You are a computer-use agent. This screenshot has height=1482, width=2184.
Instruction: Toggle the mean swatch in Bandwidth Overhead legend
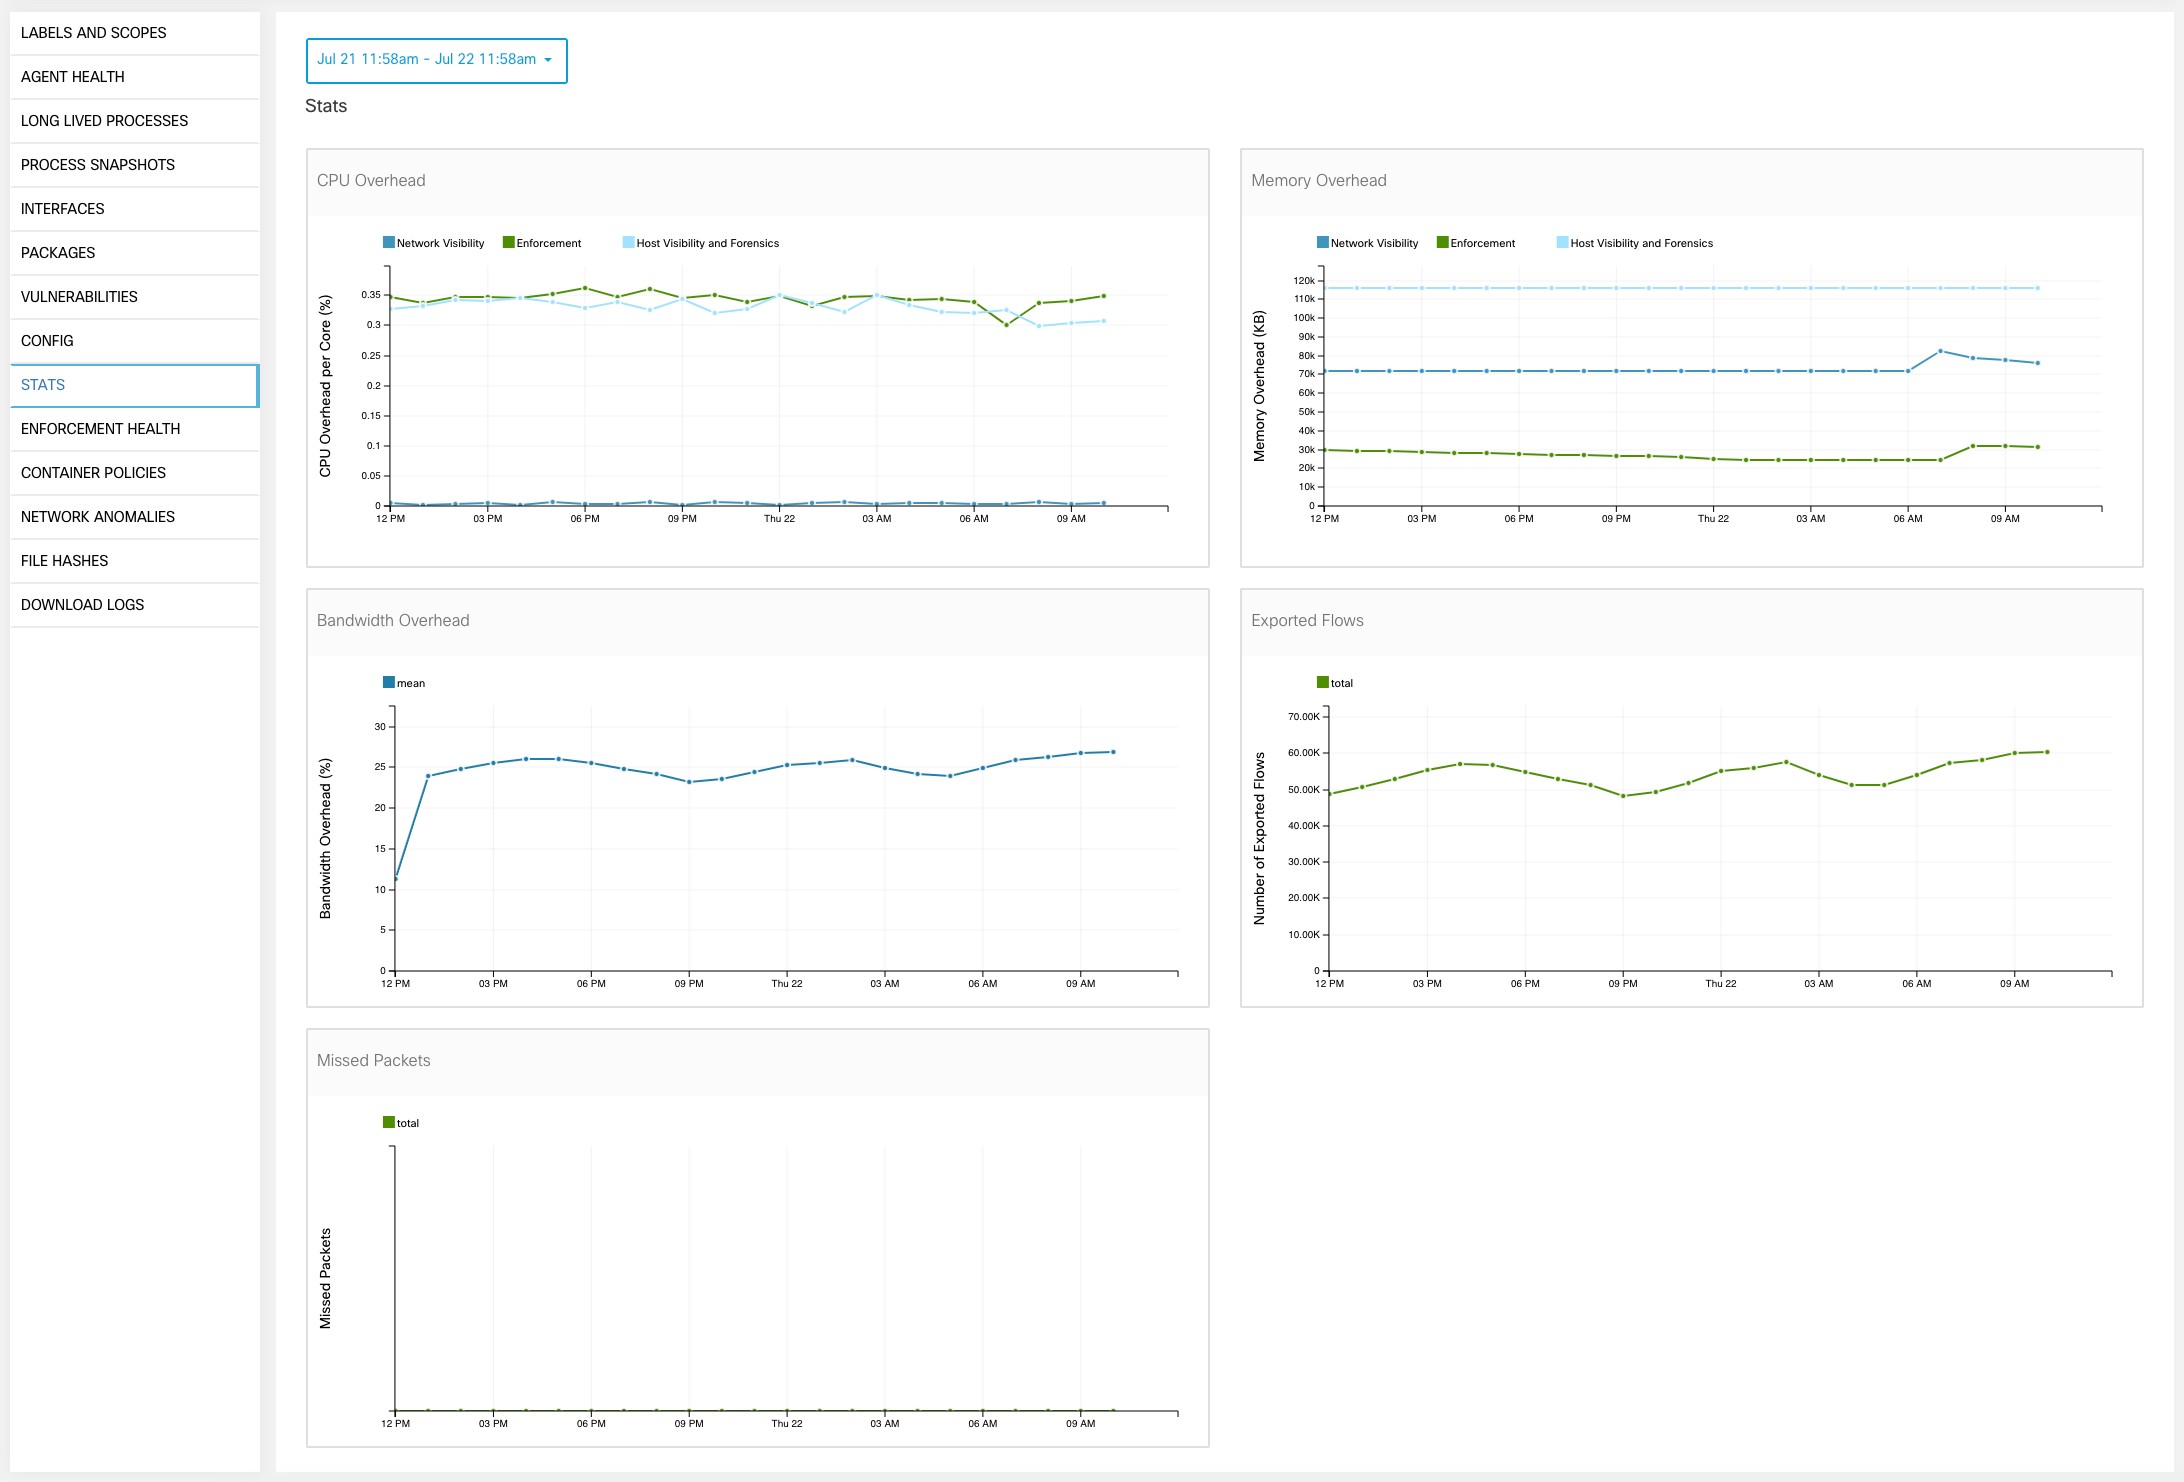389,682
